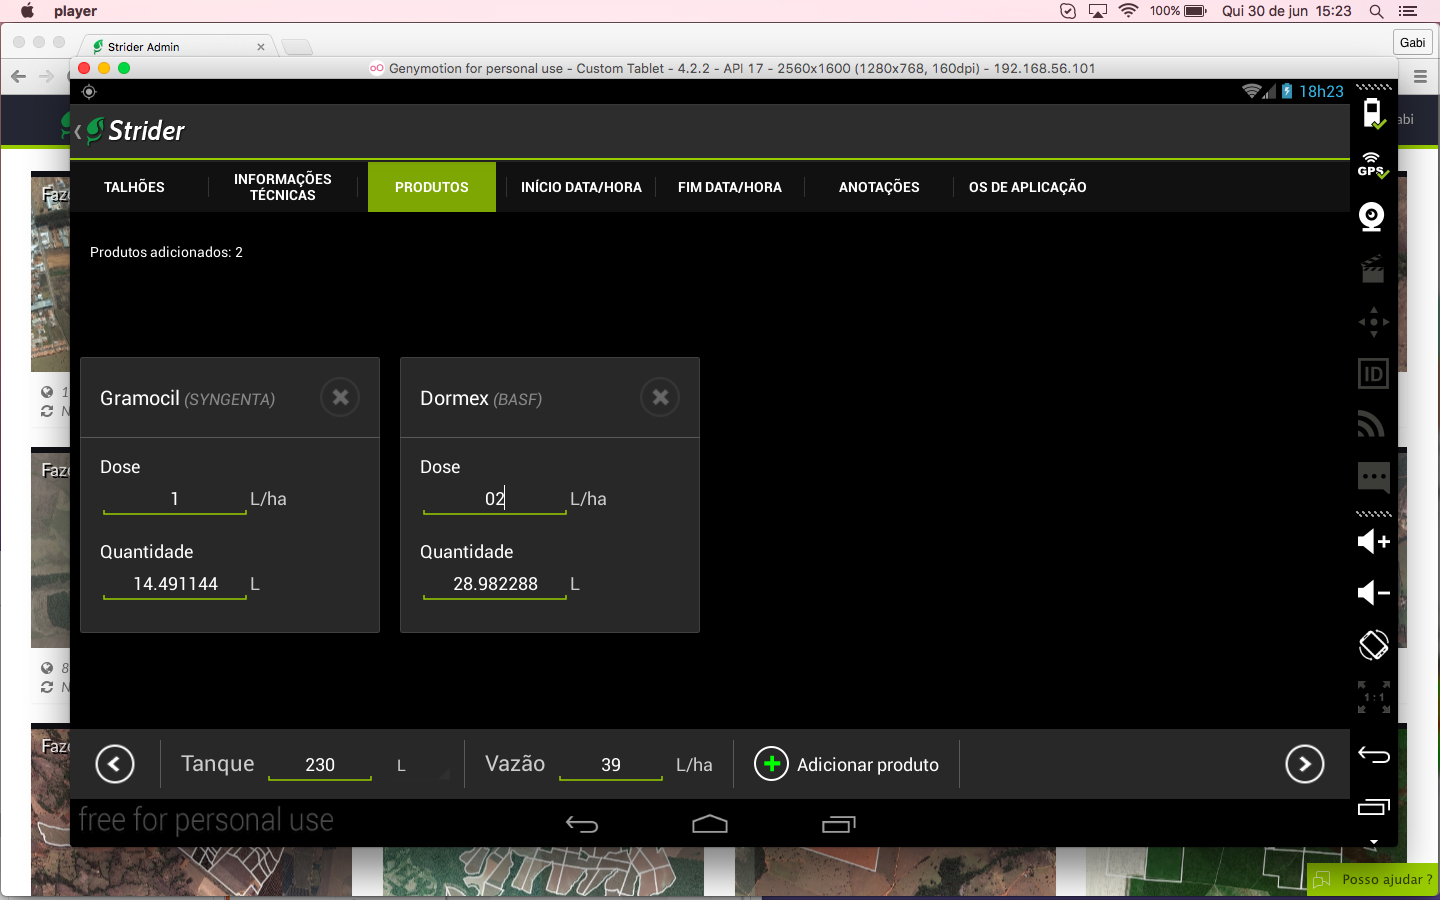Rotate the emulator screen
The image size is (1440, 900).
[x=1373, y=645]
